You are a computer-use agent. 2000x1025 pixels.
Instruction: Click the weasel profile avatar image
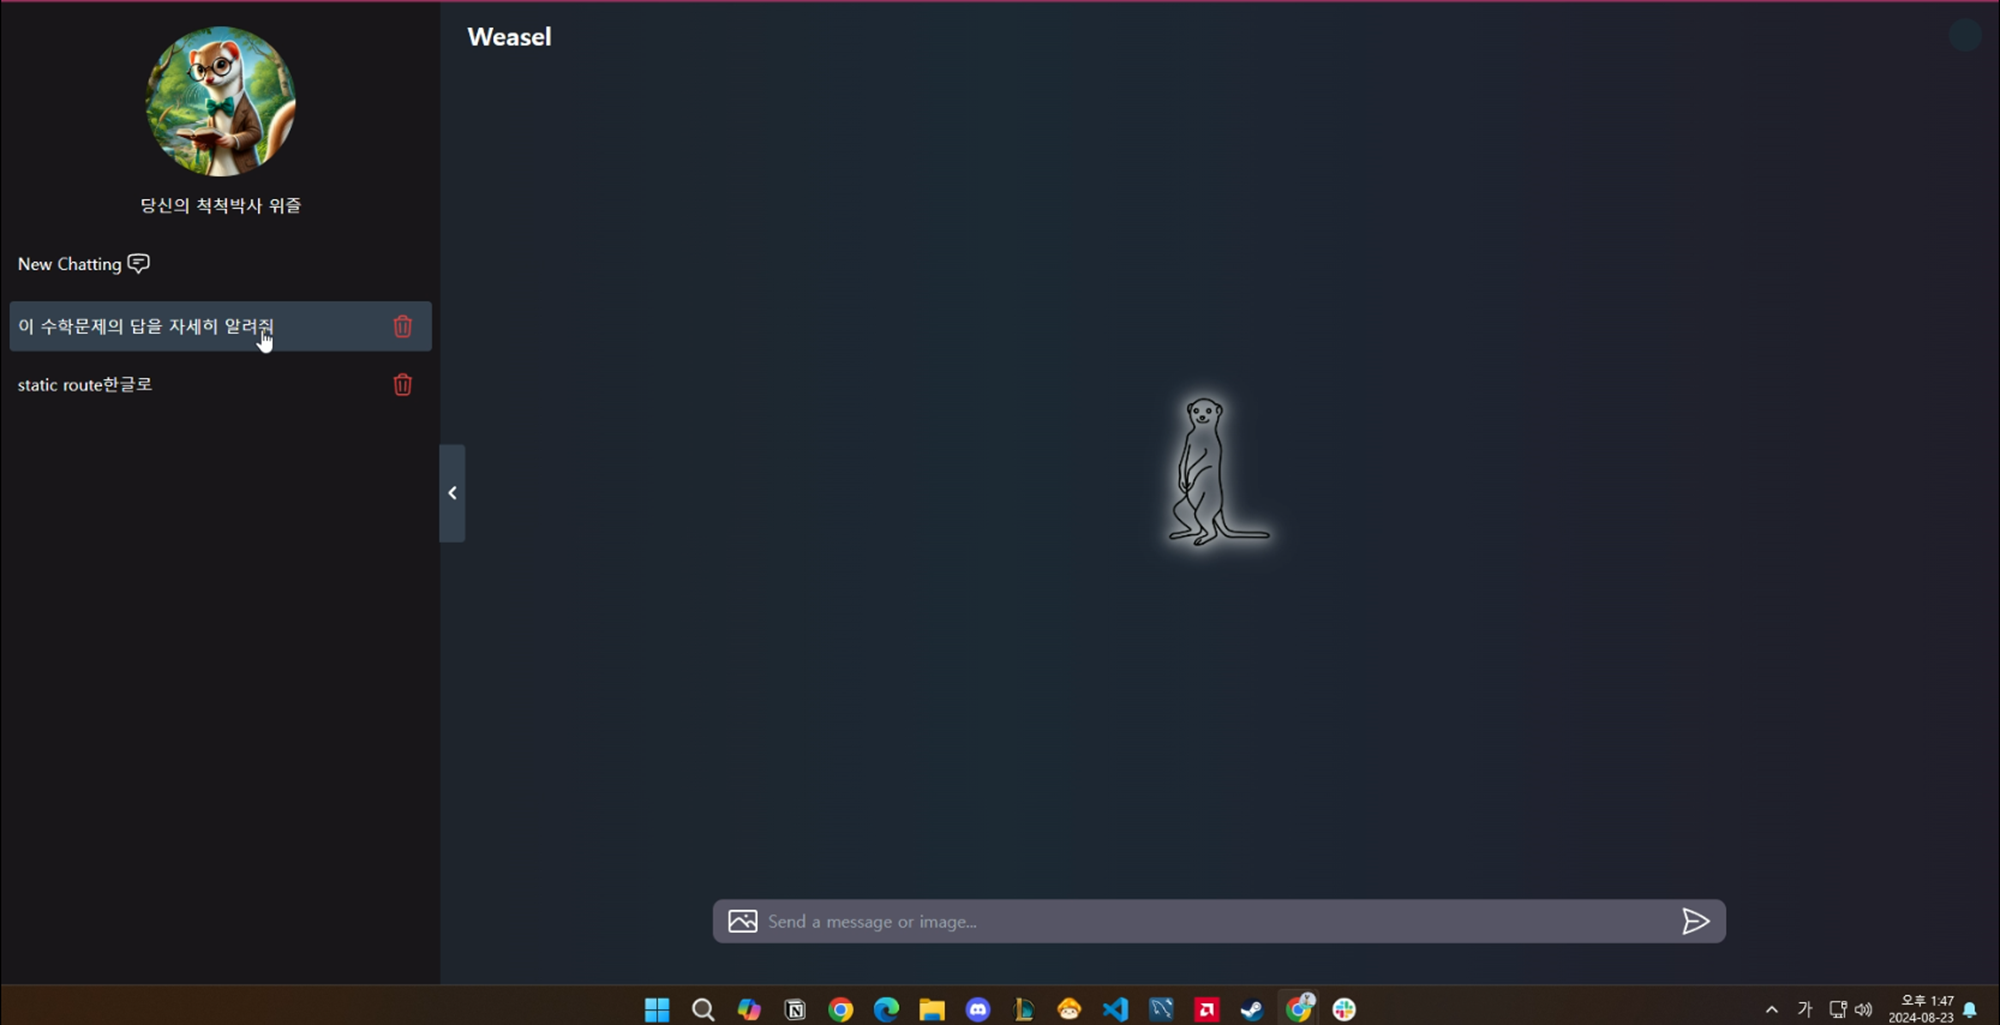pyautogui.click(x=220, y=101)
